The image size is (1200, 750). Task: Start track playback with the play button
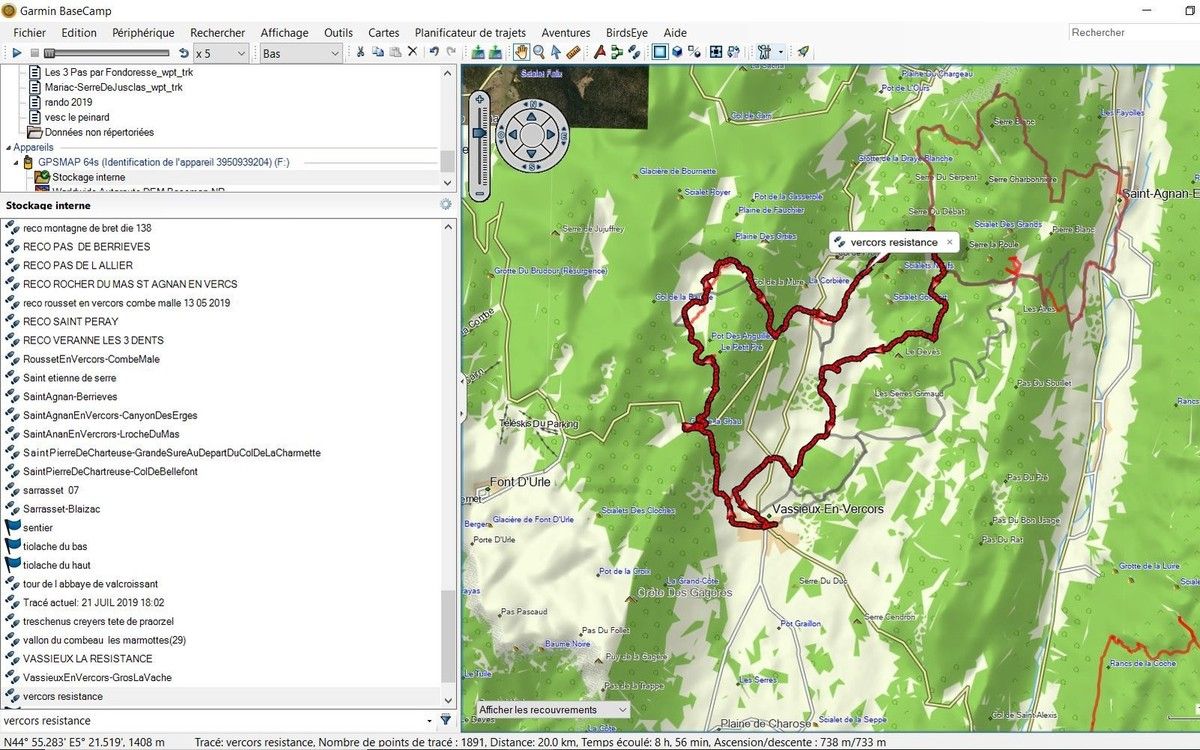tap(17, 52)
